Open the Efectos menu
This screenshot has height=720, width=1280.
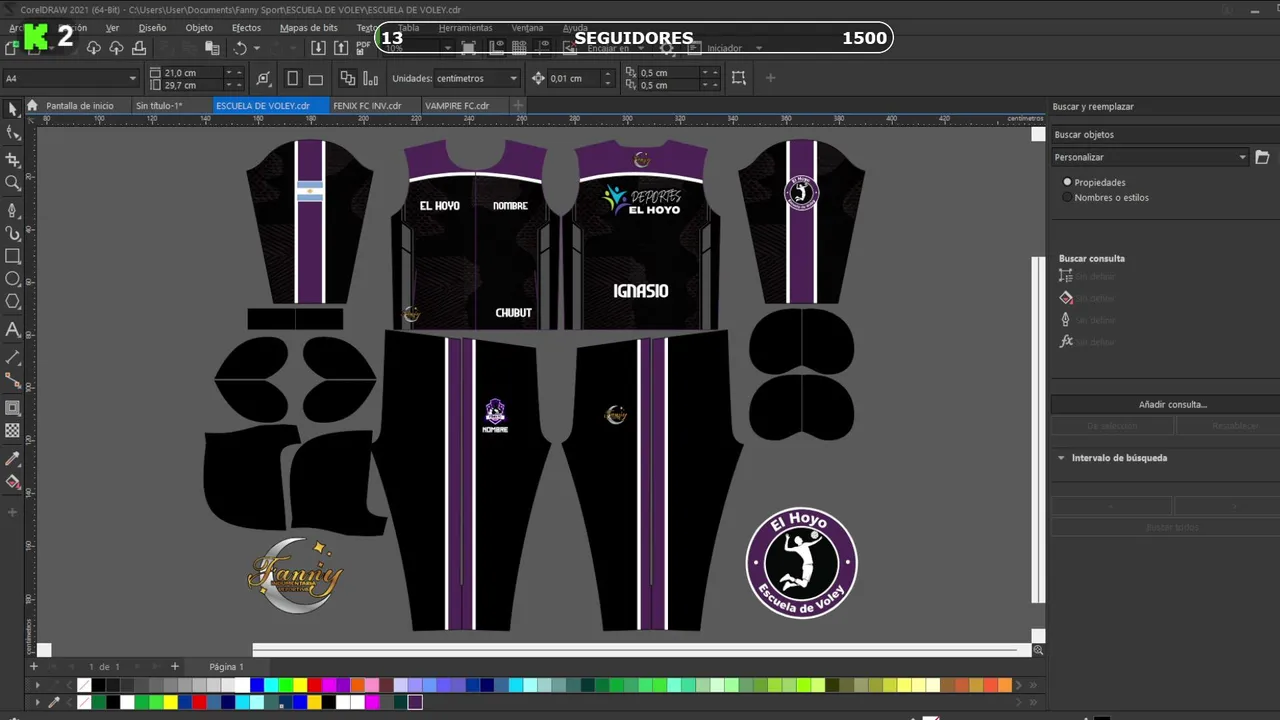[246, 28]
